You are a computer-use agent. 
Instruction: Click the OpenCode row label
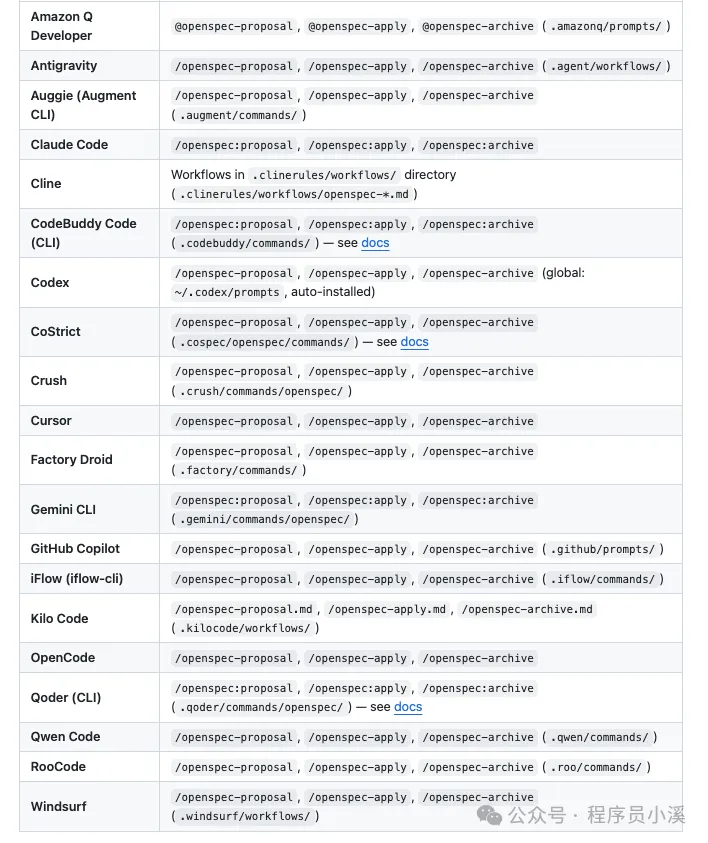[63, 658]
